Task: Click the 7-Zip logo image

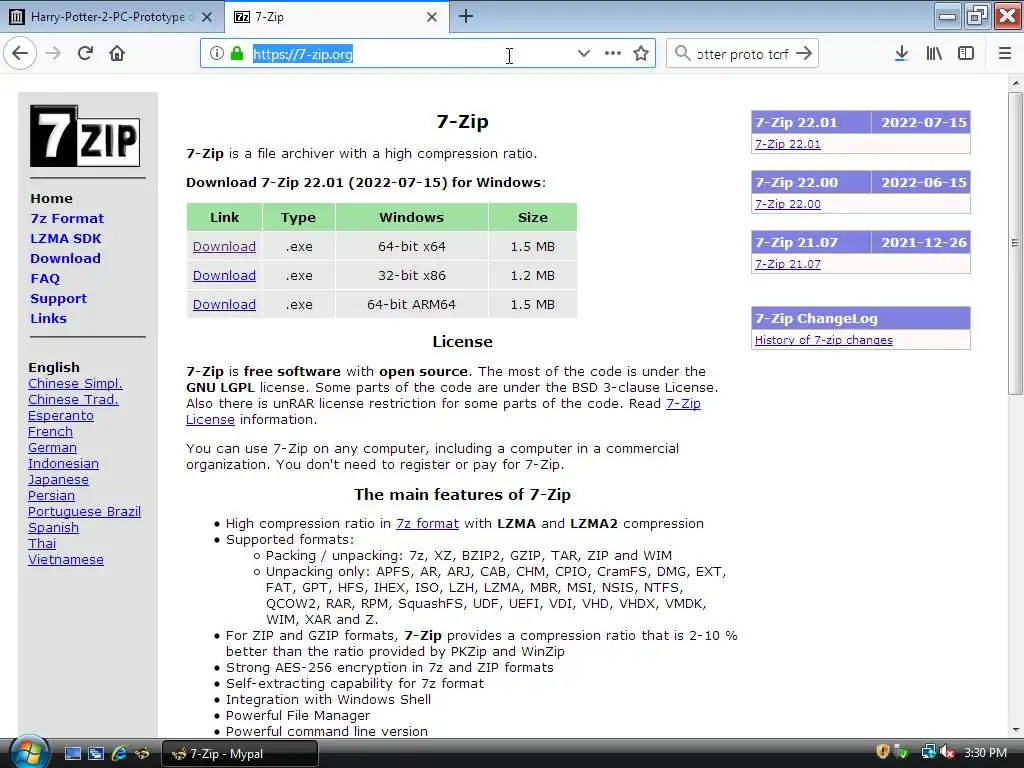Action: (85, 136)
